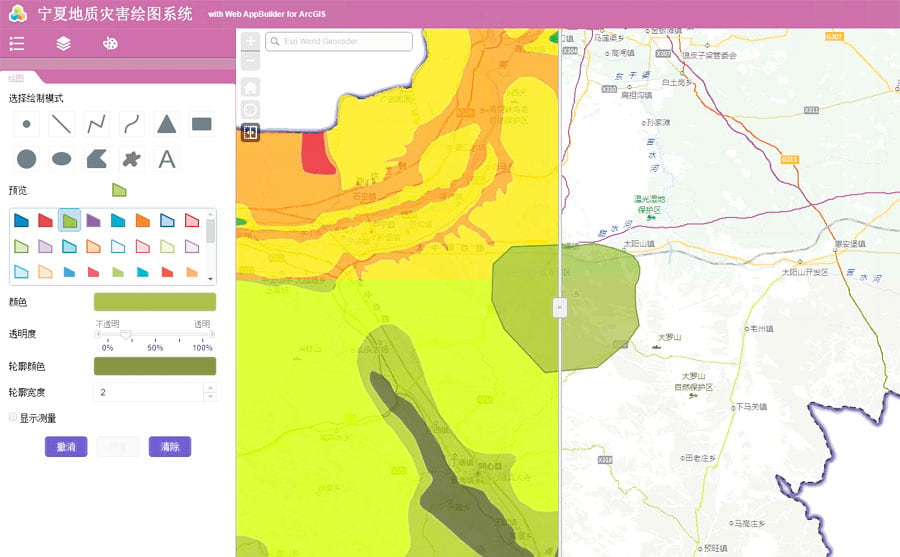Increase outline width with up arrow
900x557 pixels.
coord(210,388)
